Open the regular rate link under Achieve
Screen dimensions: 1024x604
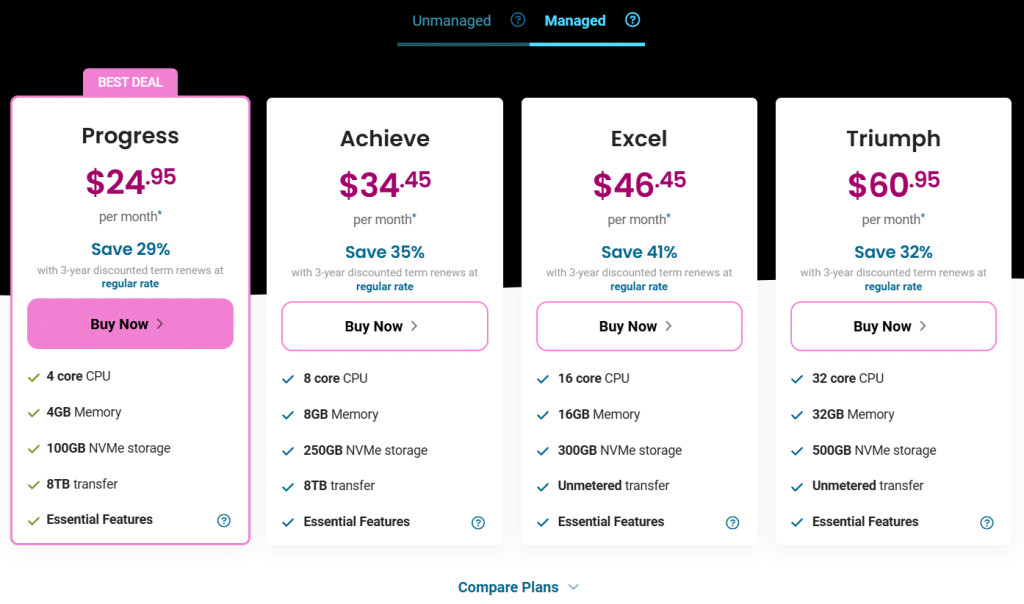click(x=384, y=286)
